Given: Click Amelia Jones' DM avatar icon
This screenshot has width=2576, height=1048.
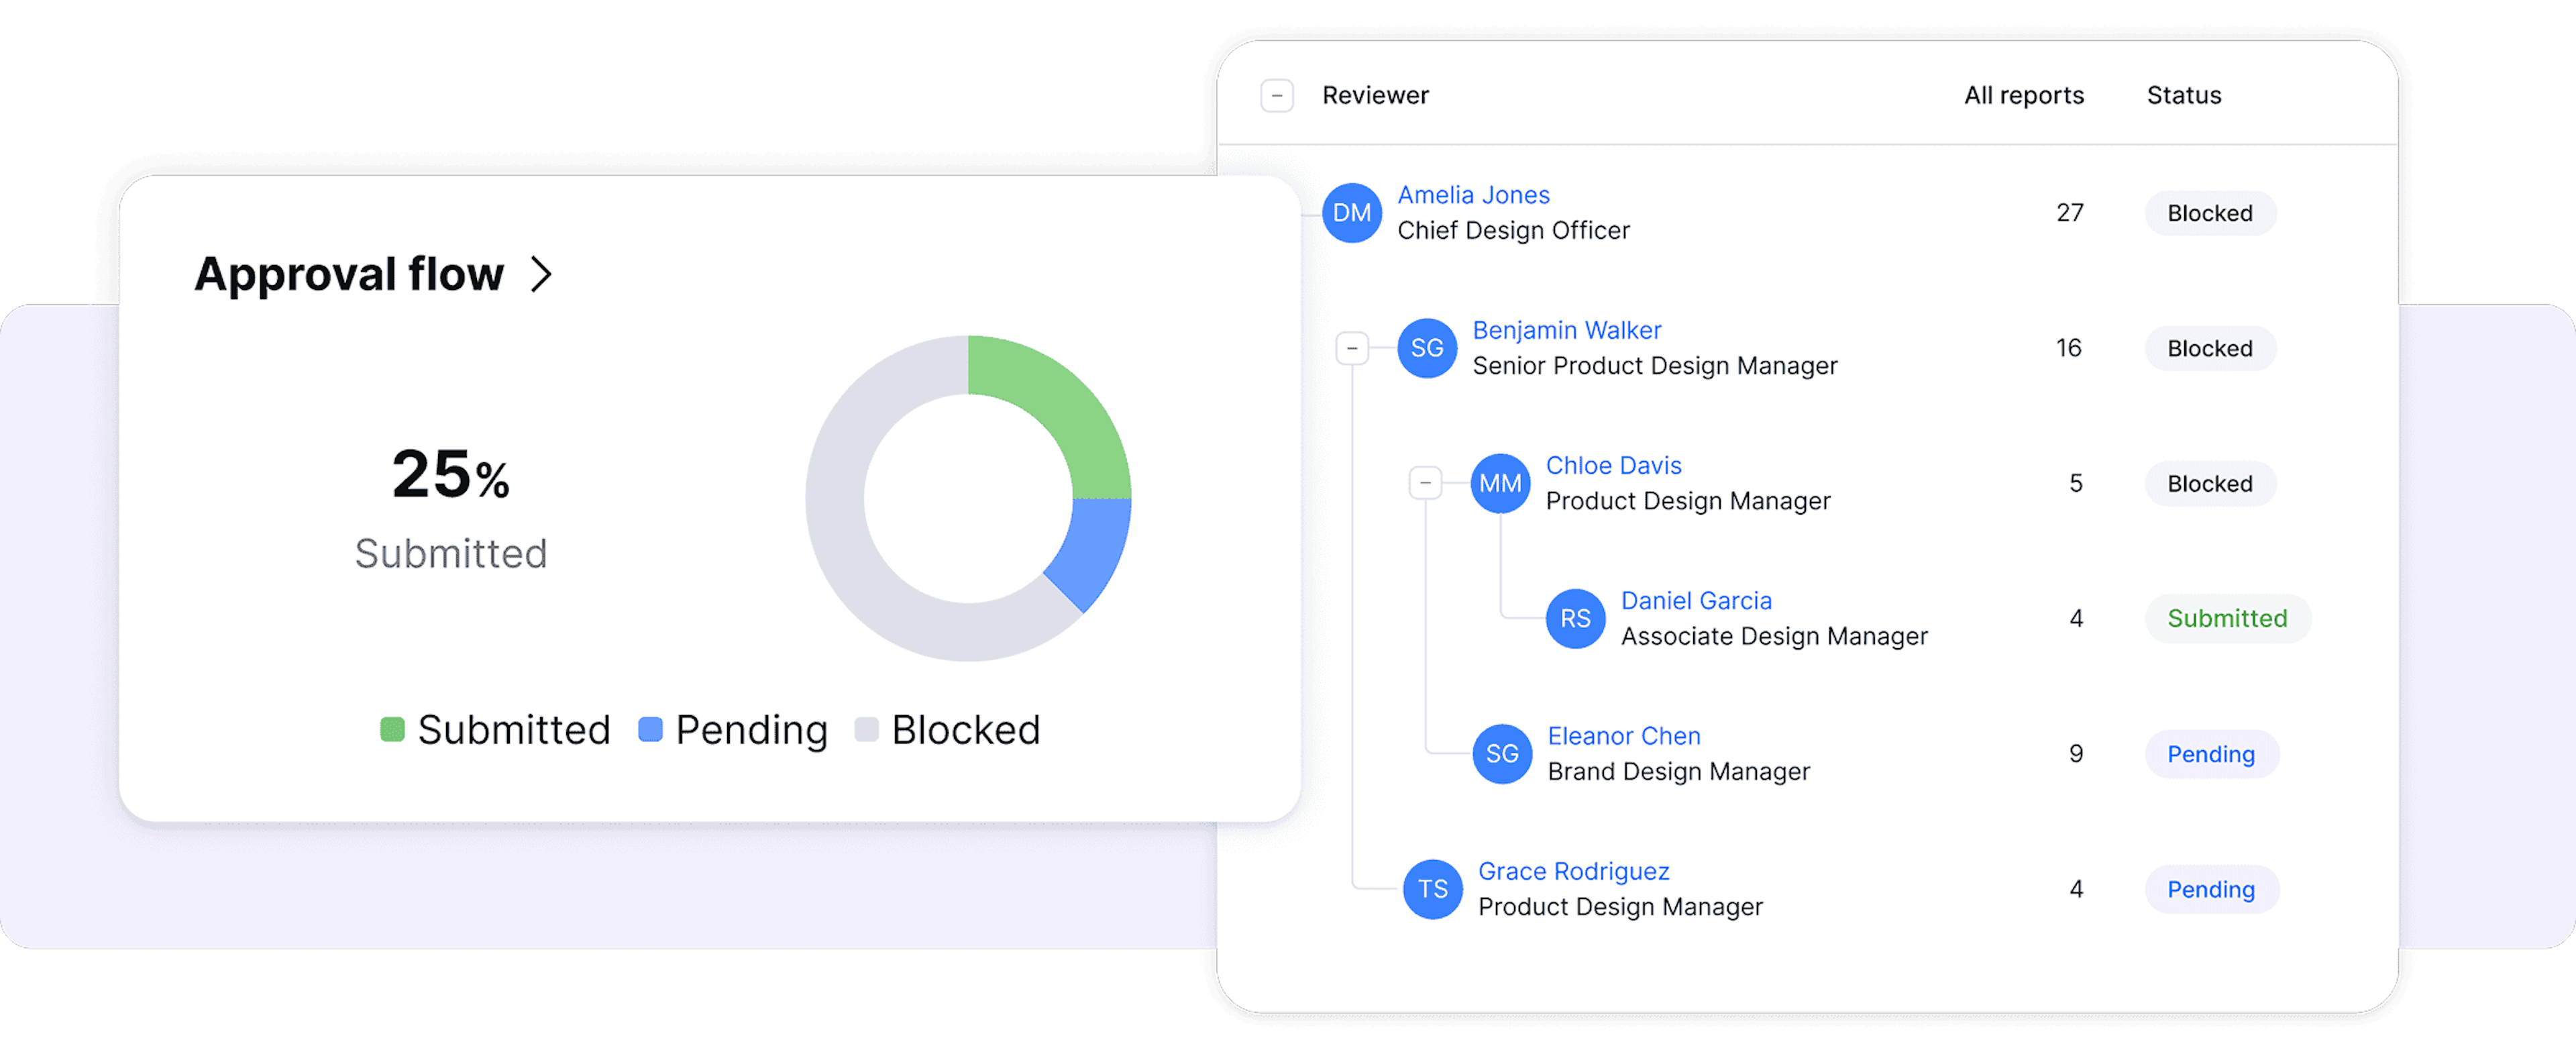Looking at the screenshot, I should (x=1351, y=213).
